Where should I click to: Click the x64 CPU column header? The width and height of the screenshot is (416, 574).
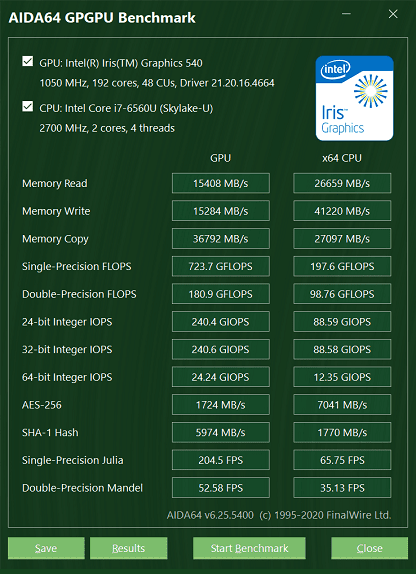click(x=342, y=158)
